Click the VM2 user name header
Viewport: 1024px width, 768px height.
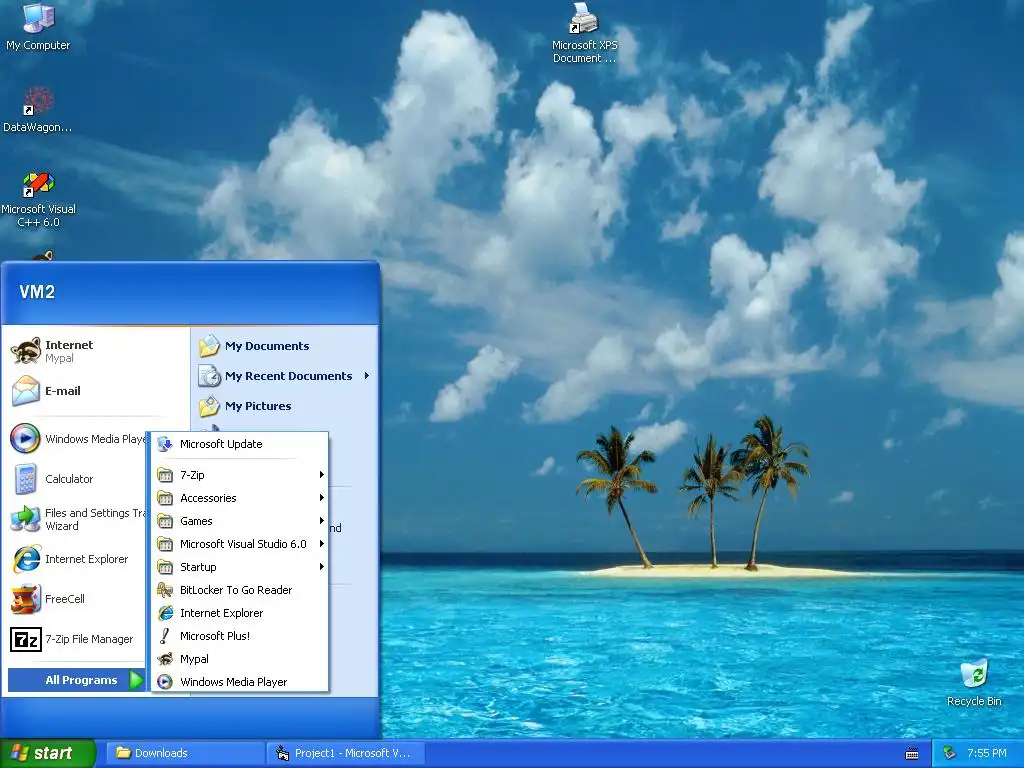point(37,292)
